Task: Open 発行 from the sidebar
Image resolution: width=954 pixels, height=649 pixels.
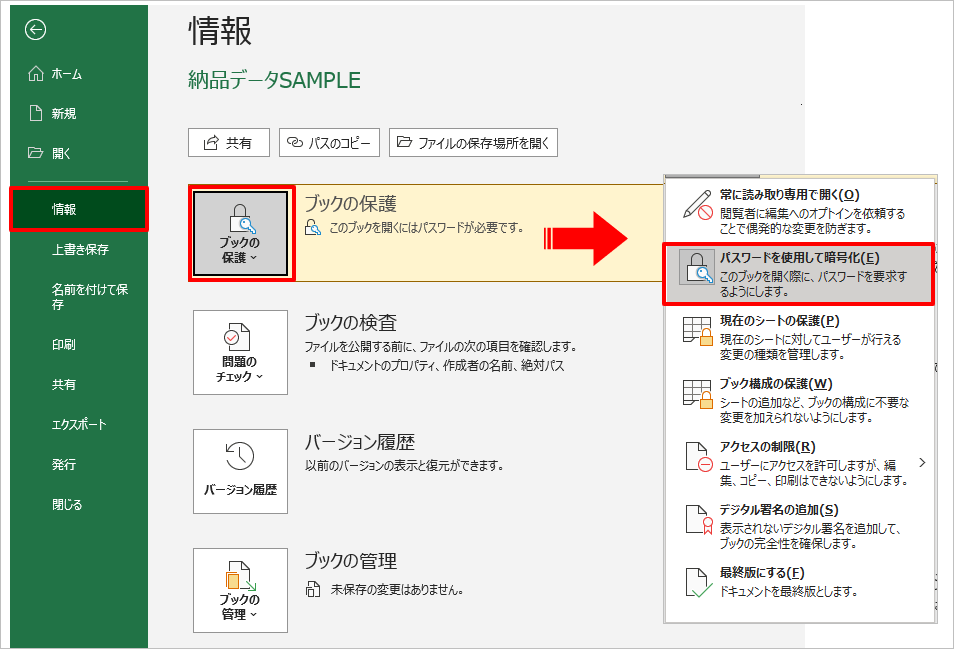Action: (x=79, y=465)
